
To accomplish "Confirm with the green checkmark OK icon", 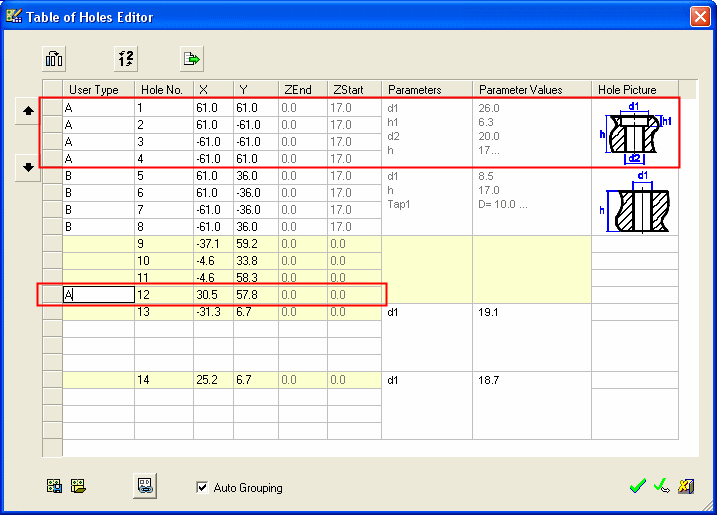I will tap(637, 487).
